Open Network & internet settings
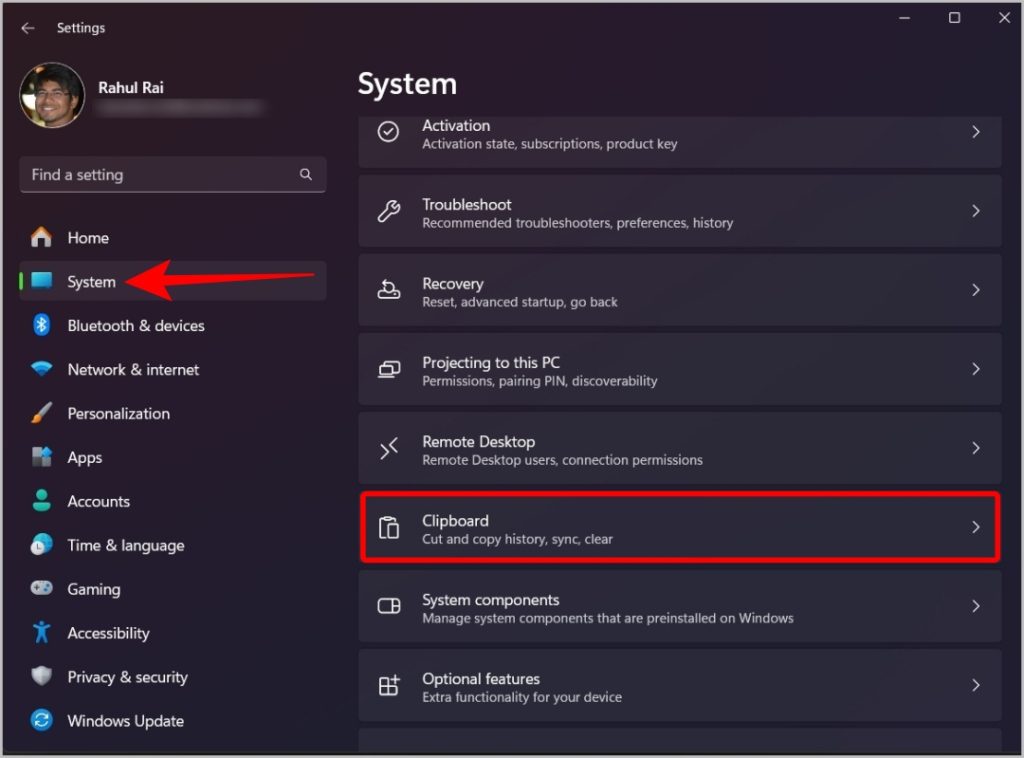Screen dimensions: 1024x758 133,370
